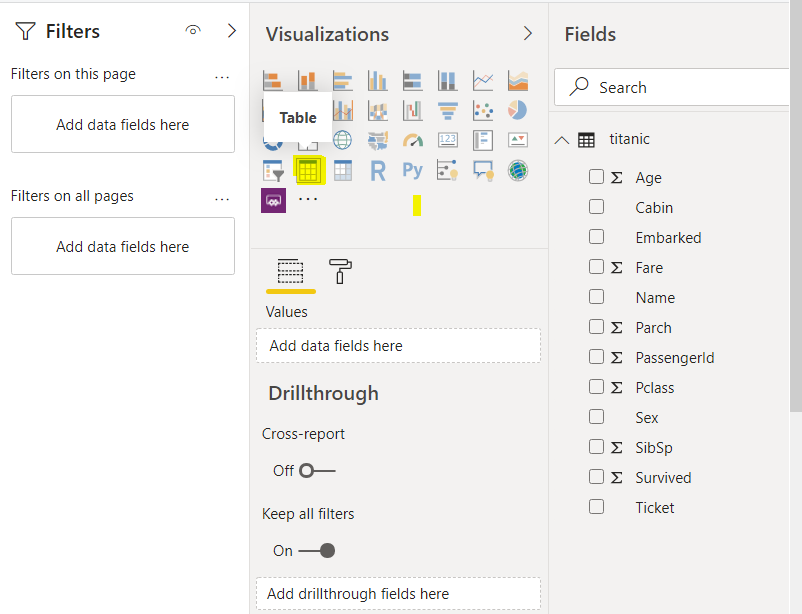
Task: Select the Line chart visual
Action: click(482, 80)
